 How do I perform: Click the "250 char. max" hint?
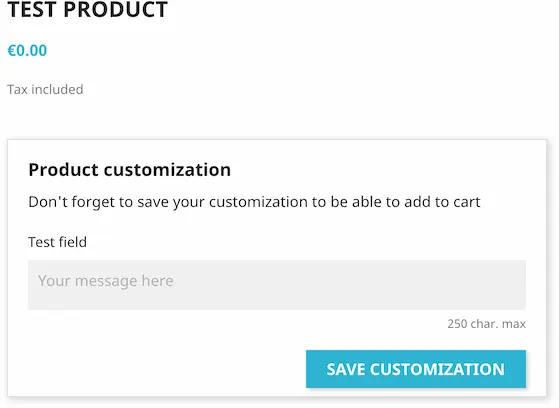(487, 324)
